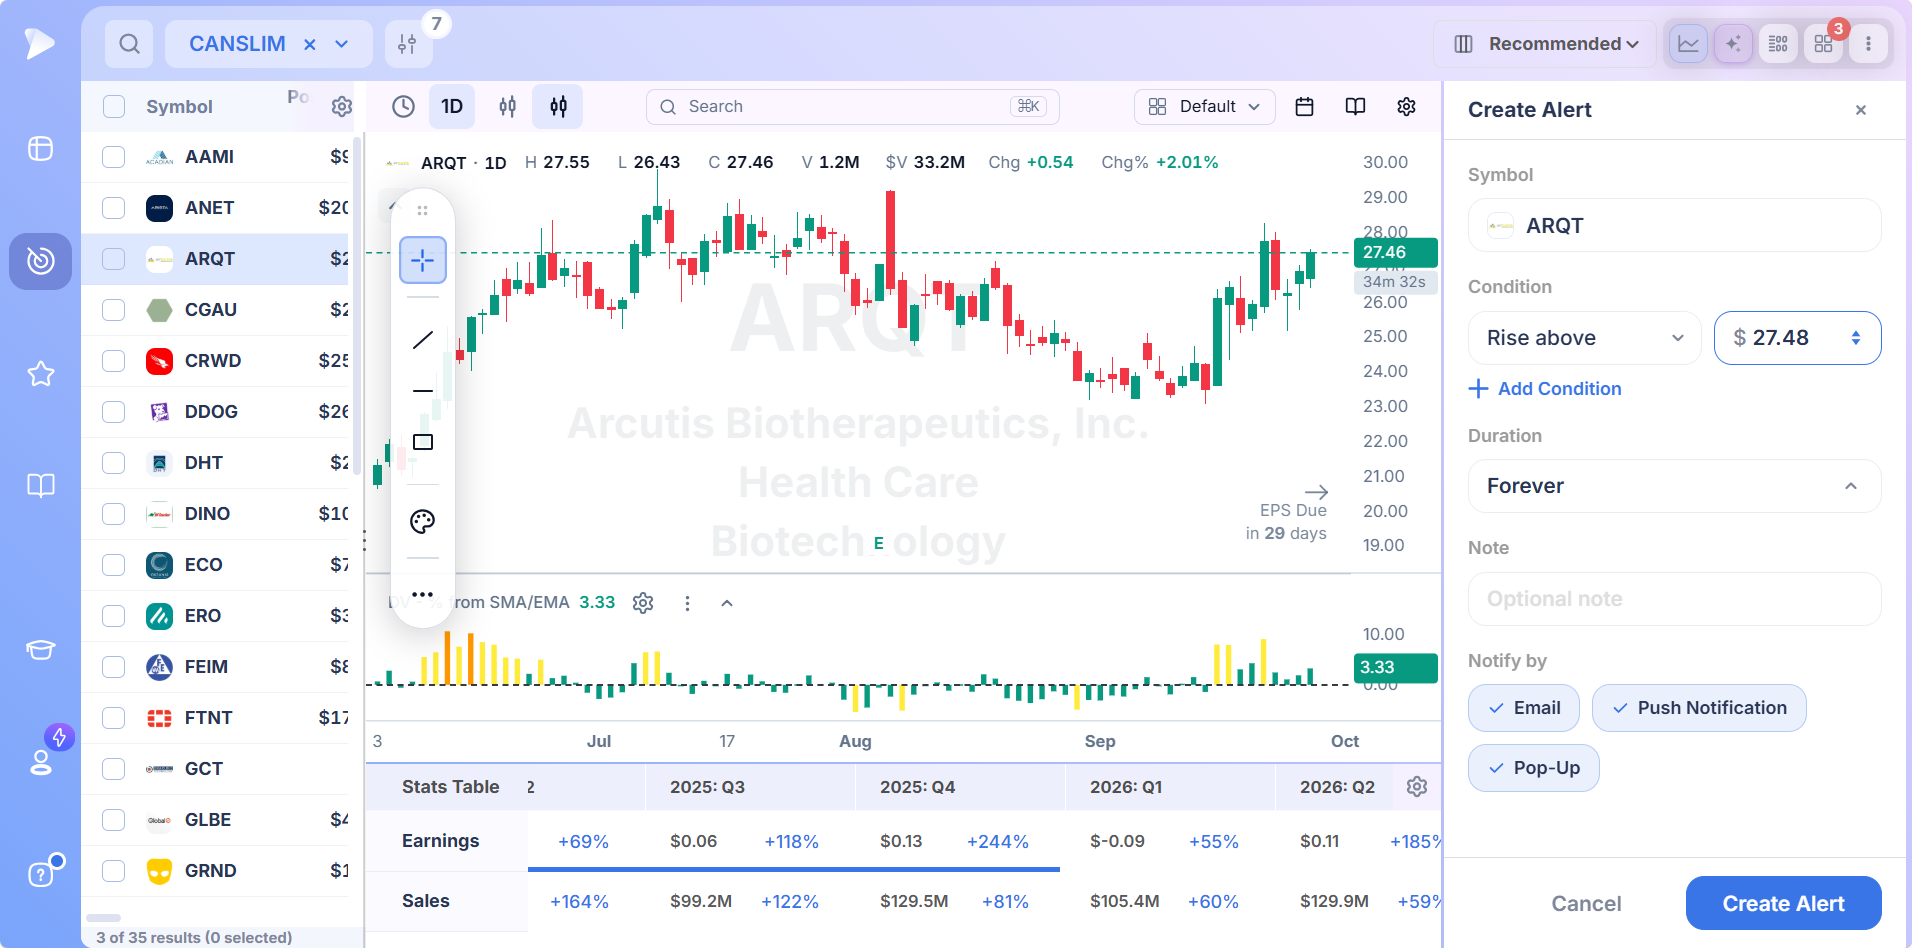Open chart settings gear icon

coord(1406,106)
